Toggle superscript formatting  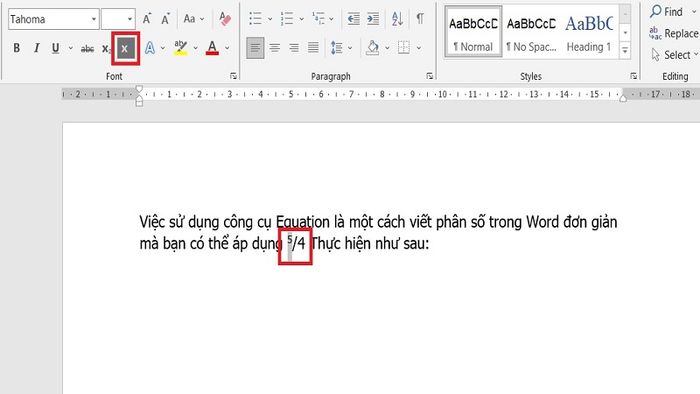125,48
